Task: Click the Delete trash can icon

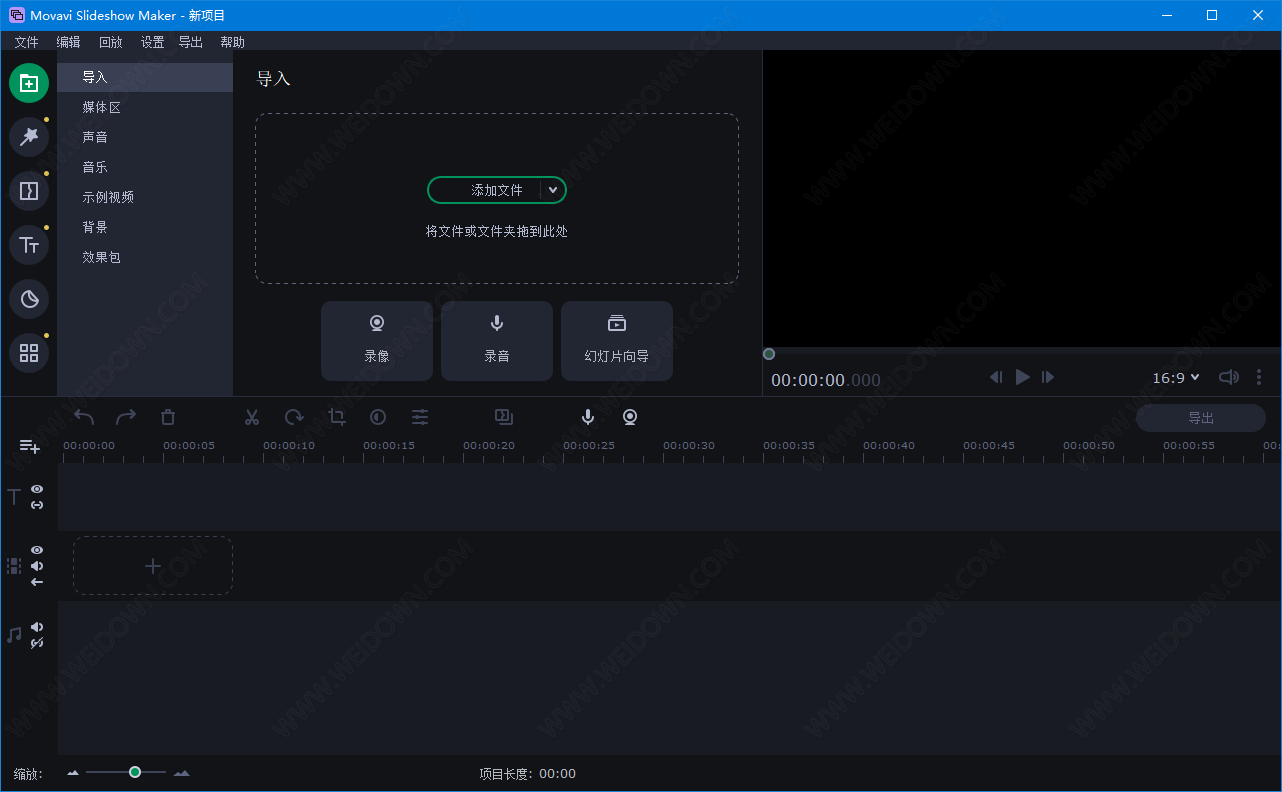Action: (168, 417)
